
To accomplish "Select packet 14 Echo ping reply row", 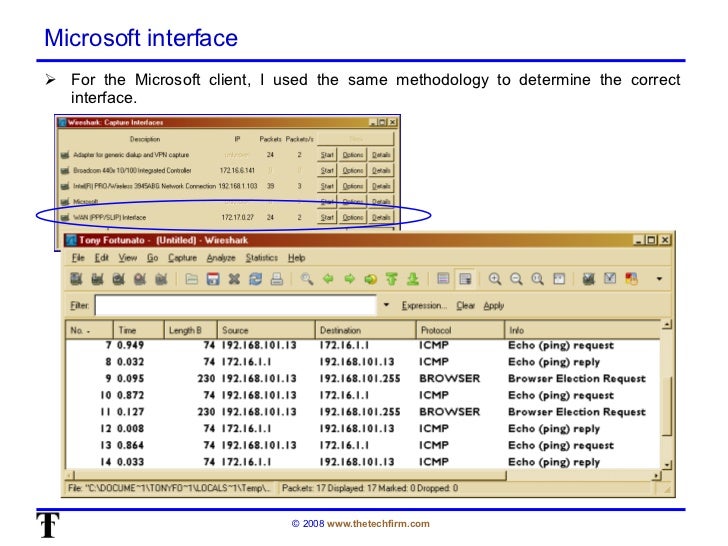I will pos(363,462).
